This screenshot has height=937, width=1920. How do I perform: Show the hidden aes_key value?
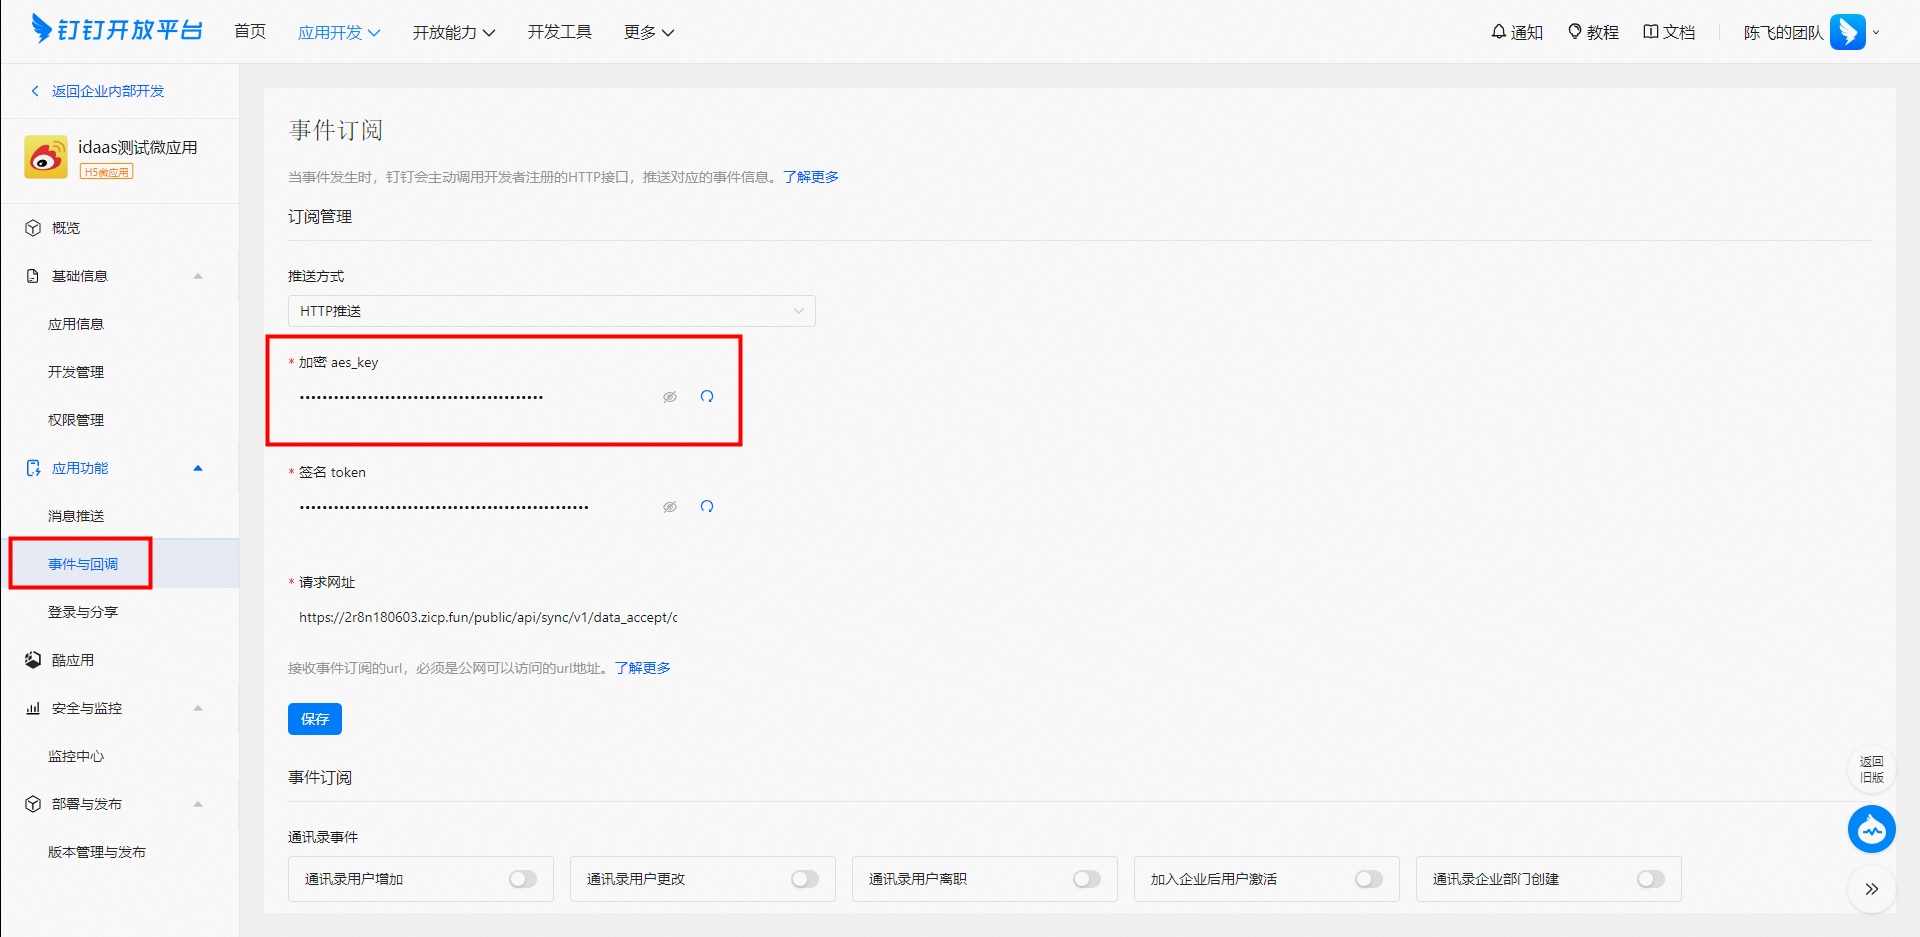[x=670, y=397]
